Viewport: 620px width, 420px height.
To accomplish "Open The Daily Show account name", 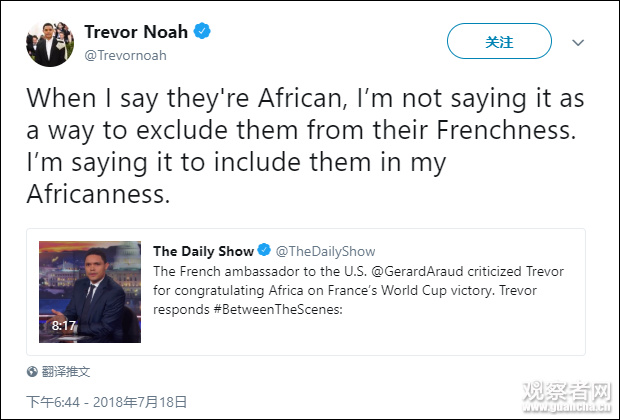I will [203, 250].
